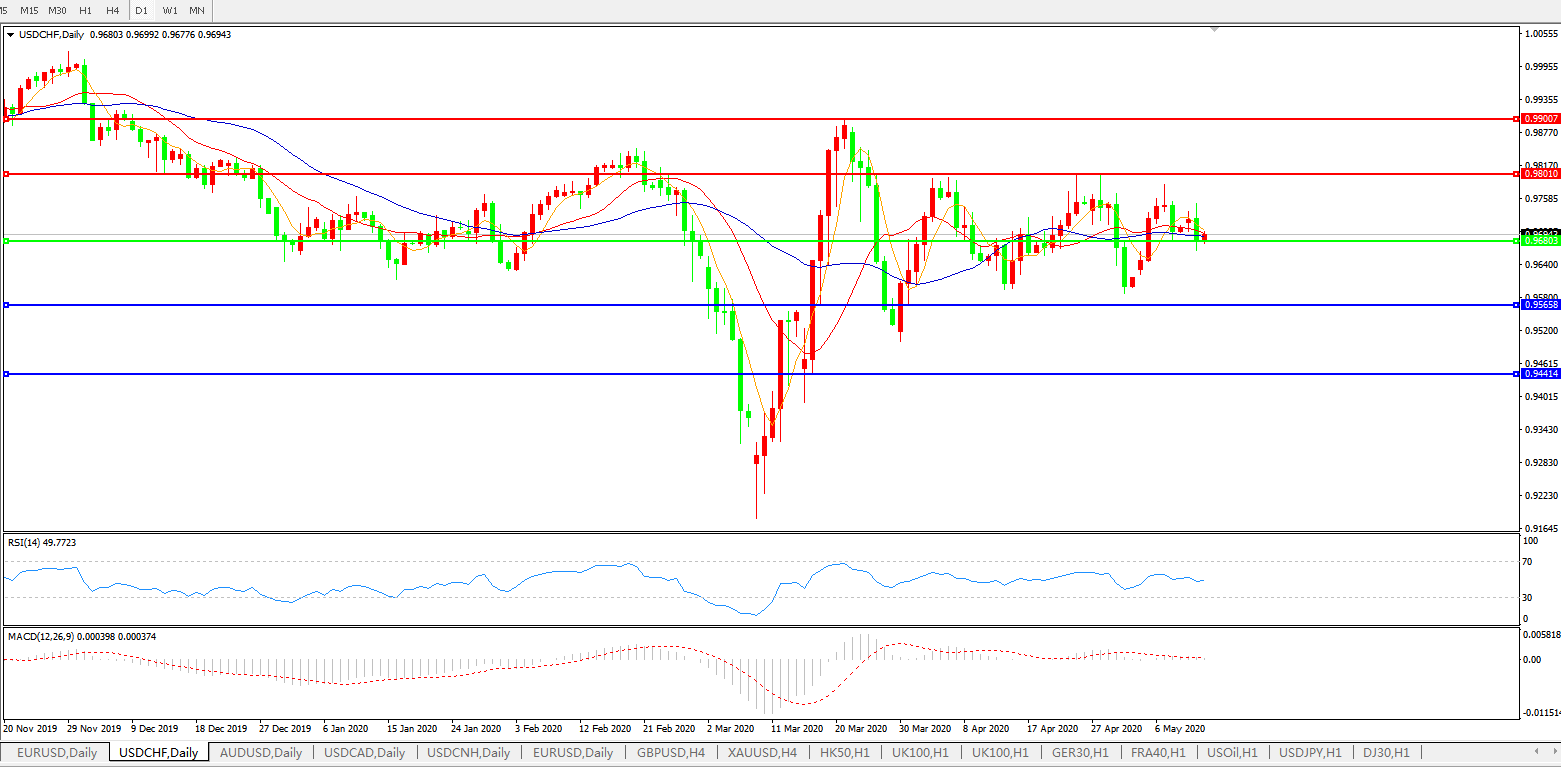The width and height of the screenshot is (1561, 767).
Task: Switch to the M15 timeframe
Action: (30, 10)
